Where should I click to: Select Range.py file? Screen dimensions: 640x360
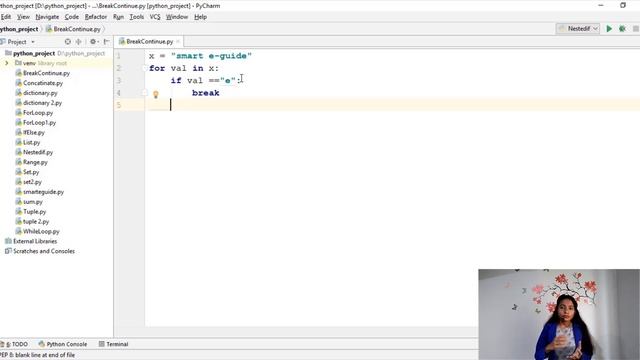pos(35,162)
